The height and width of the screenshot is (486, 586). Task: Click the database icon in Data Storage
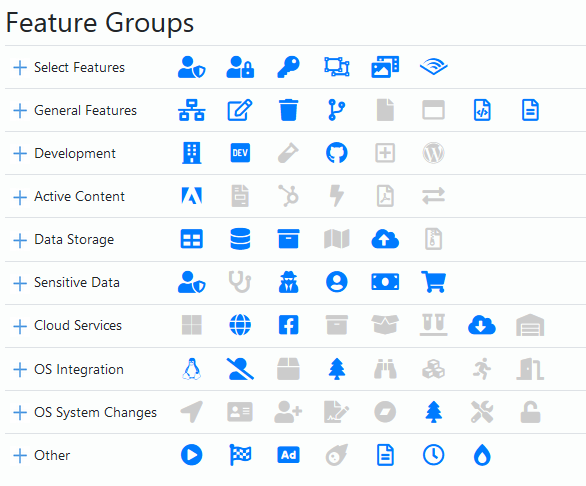click(240, 239)
